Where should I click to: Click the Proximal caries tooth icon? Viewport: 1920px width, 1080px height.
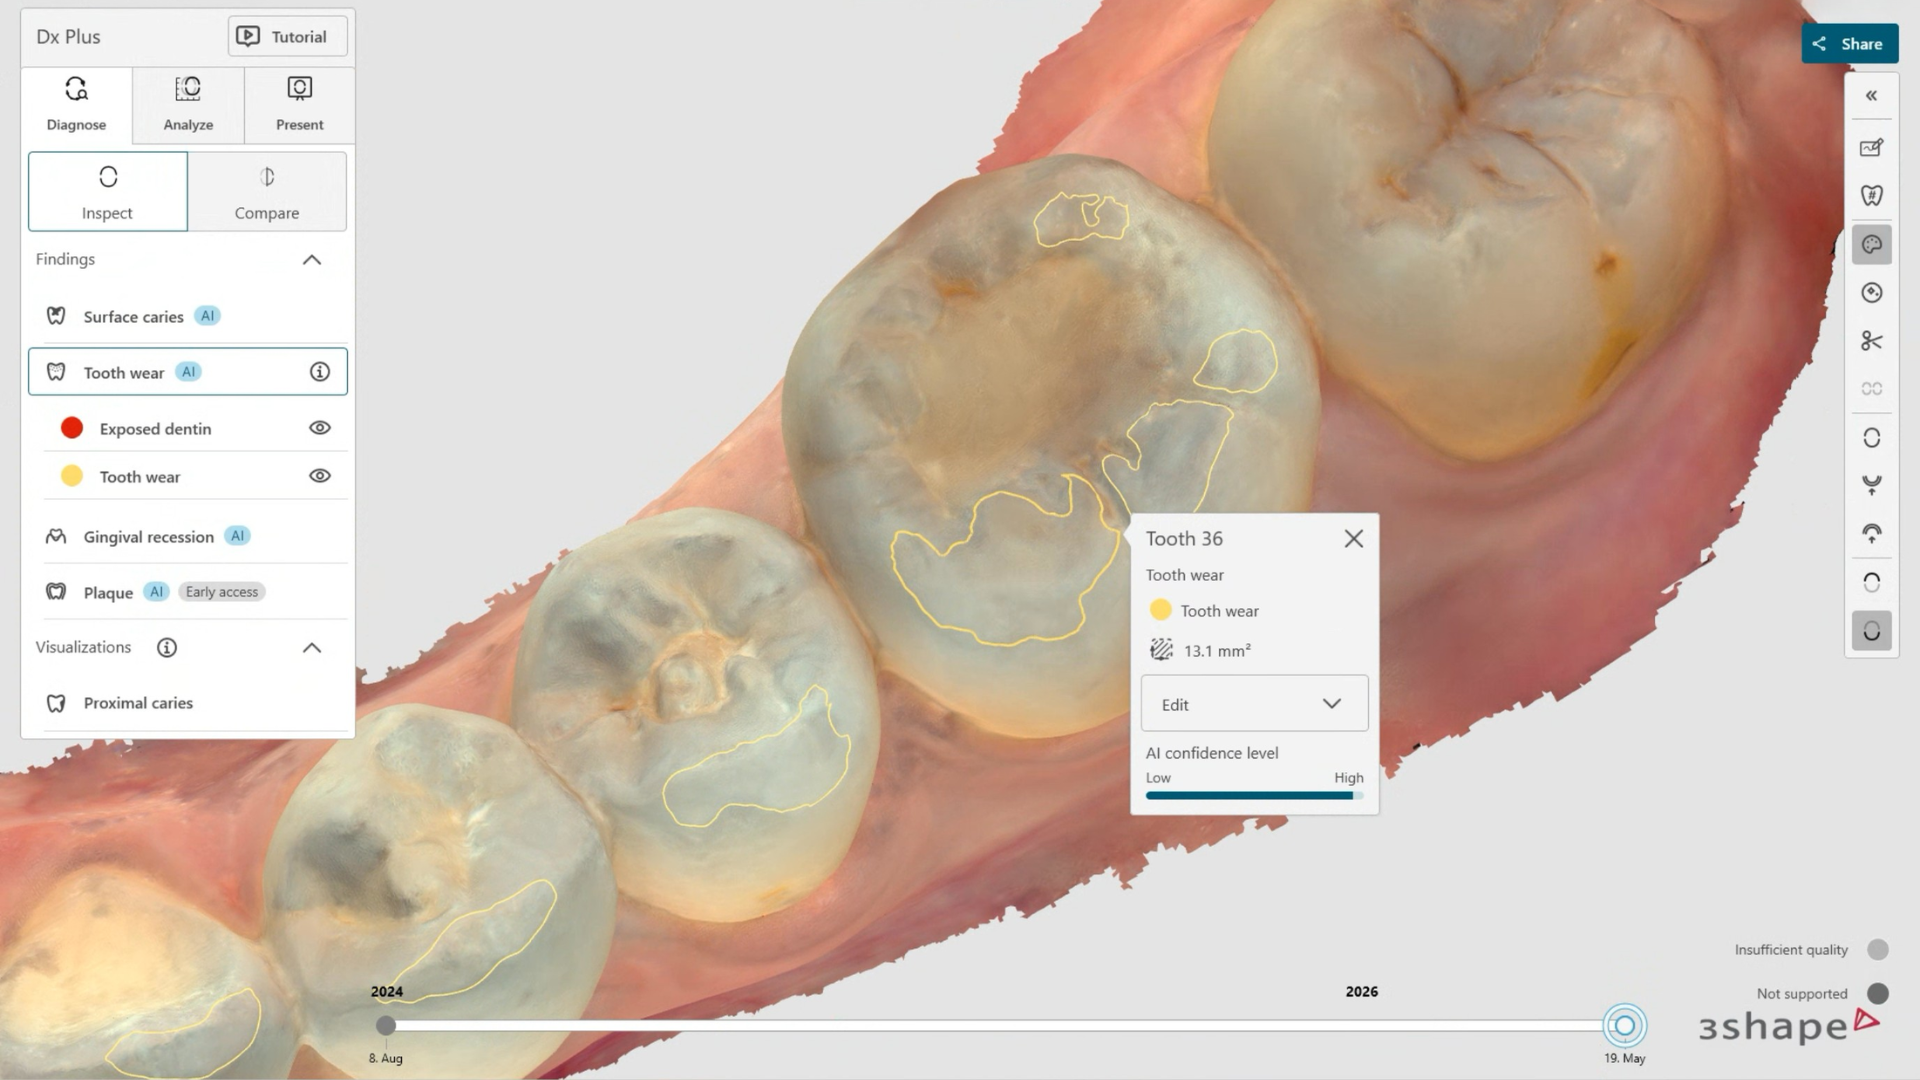click(x=56, y=703)
